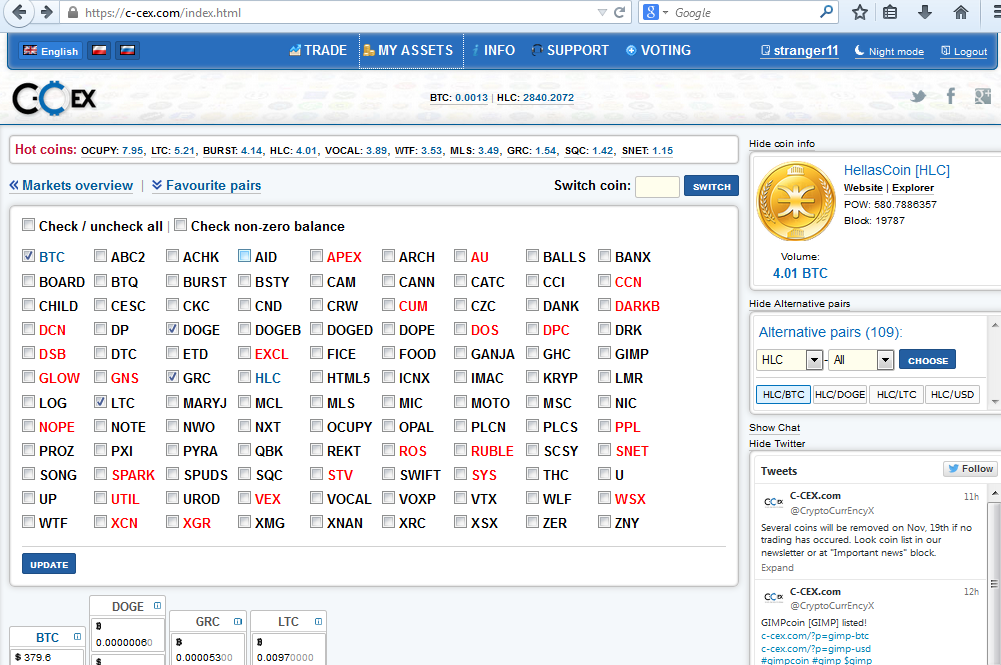Click the Google search engine icon
This screenshot has width=1001, height=665.
651,12
